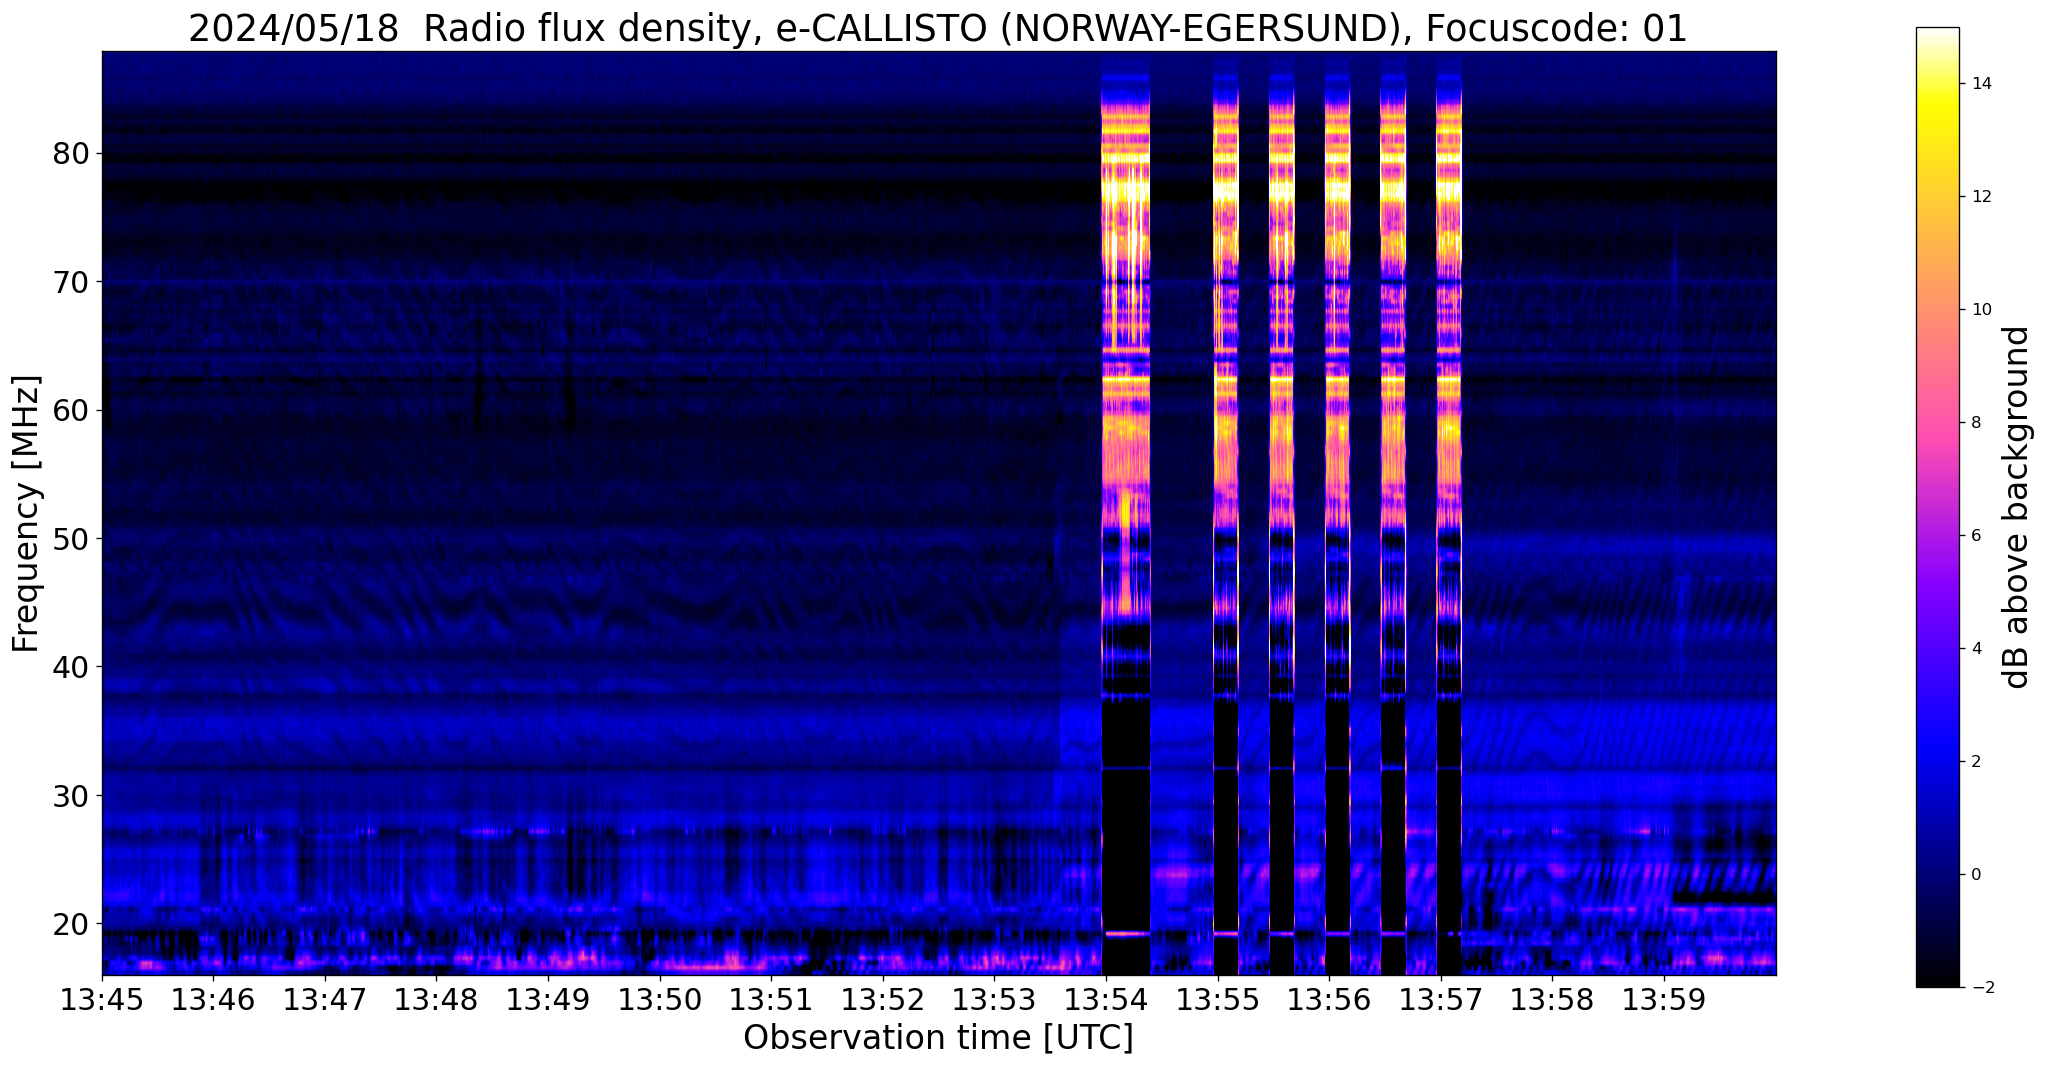Viewport: 2047px width, 1067px height.
Task: Click the 13:46 time tick label
Action: coord(214,1000)
